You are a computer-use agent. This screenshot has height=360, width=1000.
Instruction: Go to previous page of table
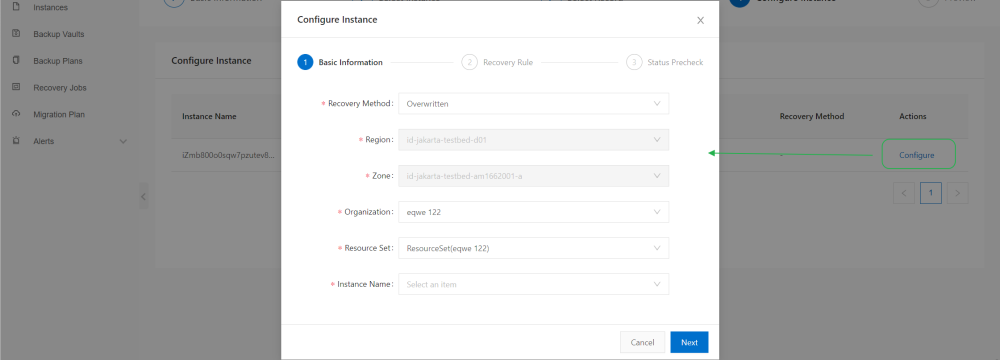click(904, 192)
